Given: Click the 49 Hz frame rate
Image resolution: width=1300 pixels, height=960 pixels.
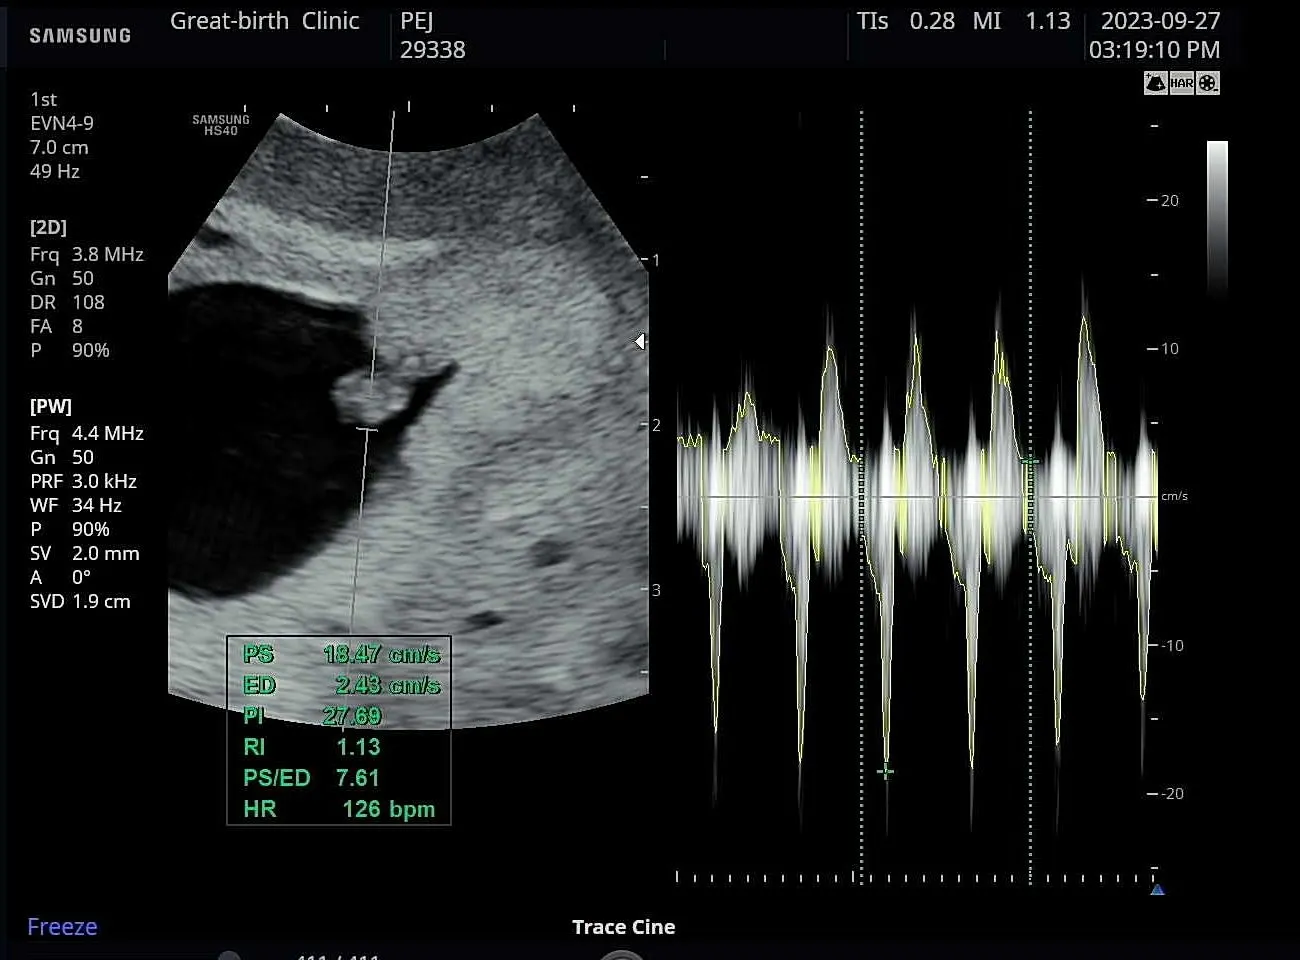Looking at the screenshot, I should pyautogui.click(x=55, y=171).
